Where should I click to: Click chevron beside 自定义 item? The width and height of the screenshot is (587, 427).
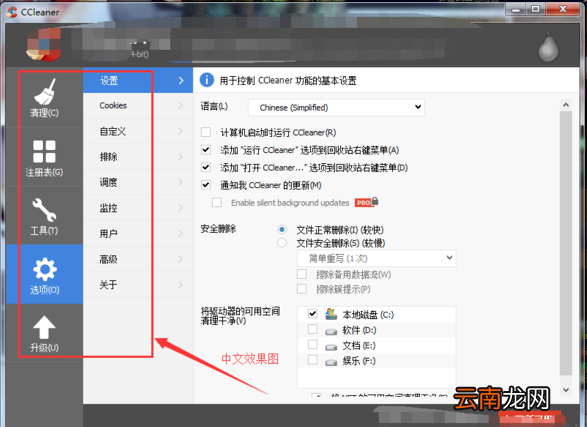tap(180, 131)
